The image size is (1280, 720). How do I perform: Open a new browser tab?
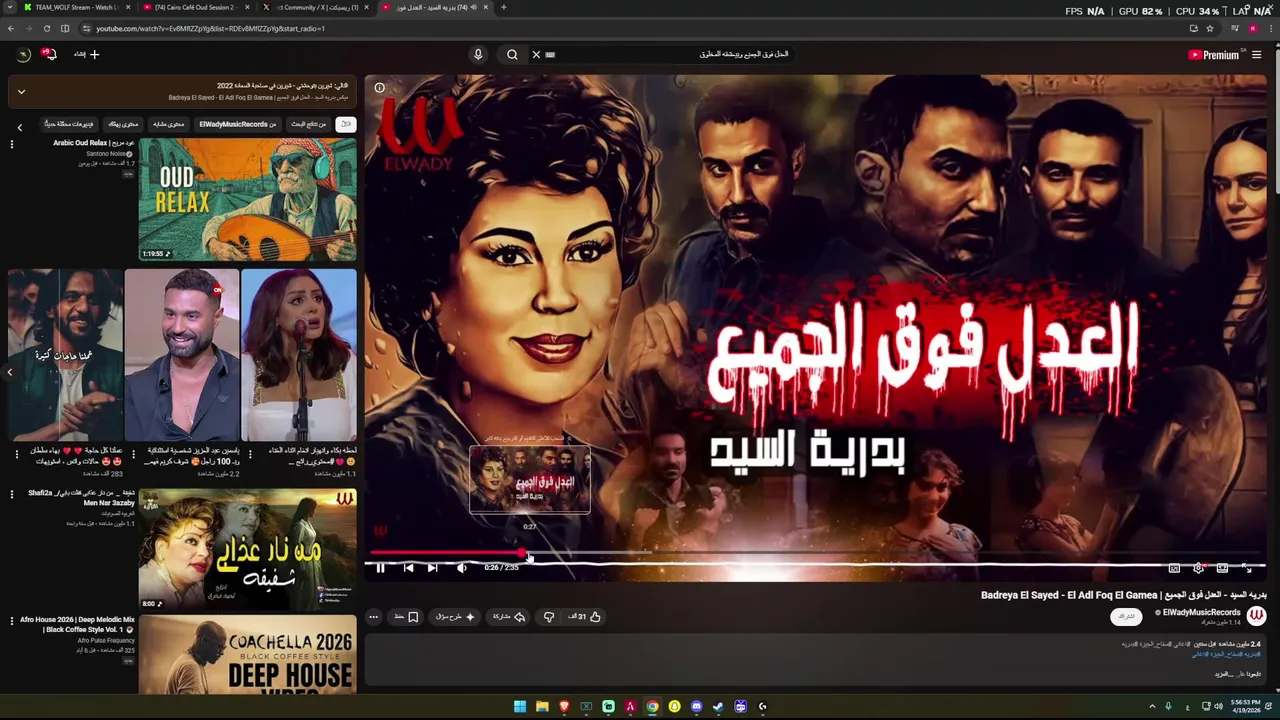[x=503, y=7]
